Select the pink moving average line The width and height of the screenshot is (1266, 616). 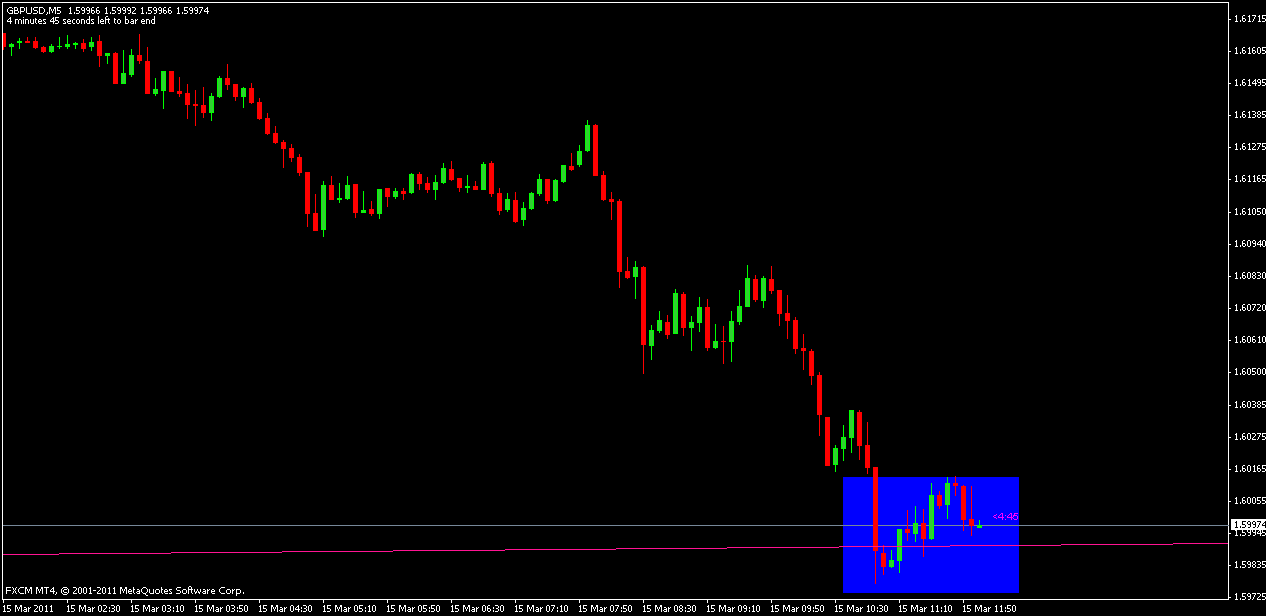click(x=400, y=550)
